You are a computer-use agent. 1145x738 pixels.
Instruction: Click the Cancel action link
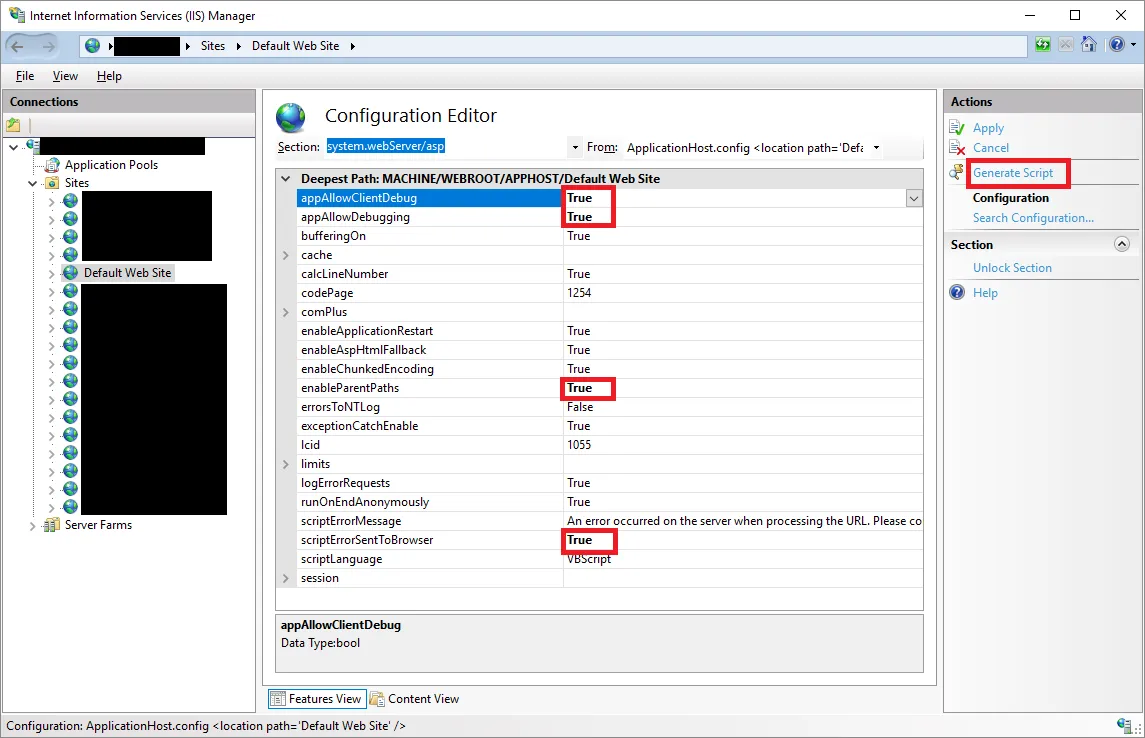[x=990, y=147]
